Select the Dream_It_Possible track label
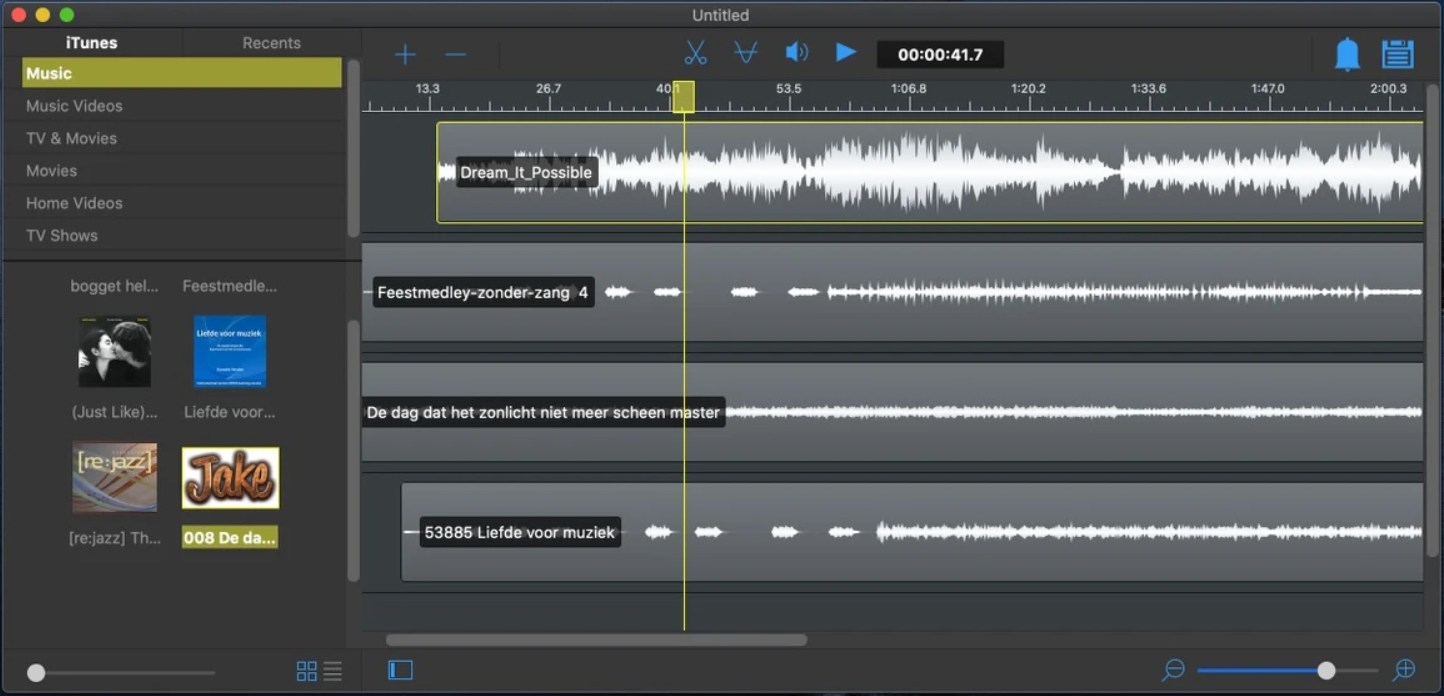Screen dimensions: 1444x696 click(527, 173)
